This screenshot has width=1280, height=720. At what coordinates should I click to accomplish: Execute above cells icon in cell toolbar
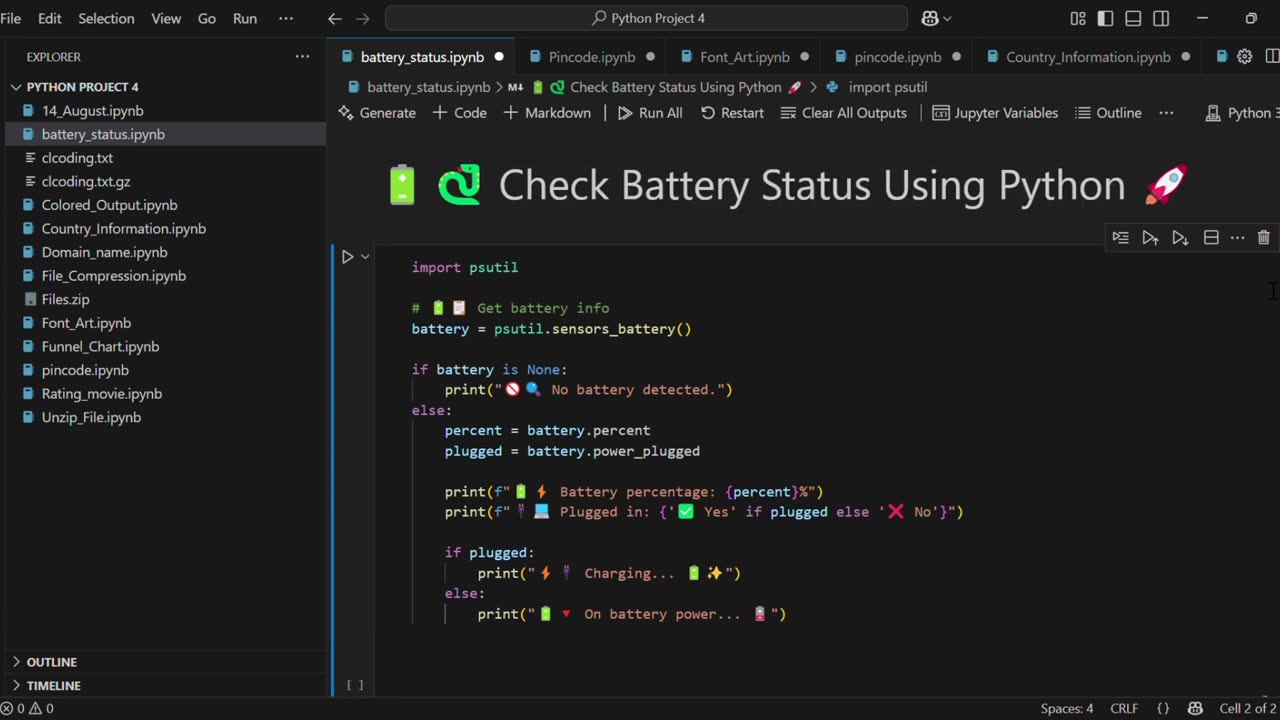point(1150,238)
